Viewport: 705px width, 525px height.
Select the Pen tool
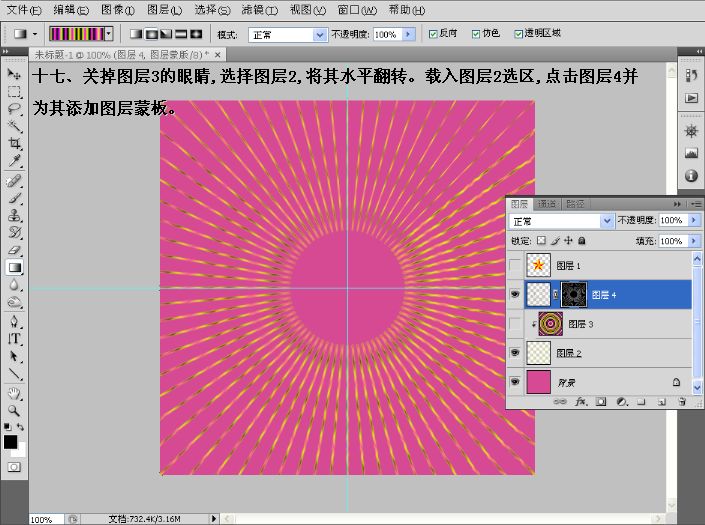(14, 321)
